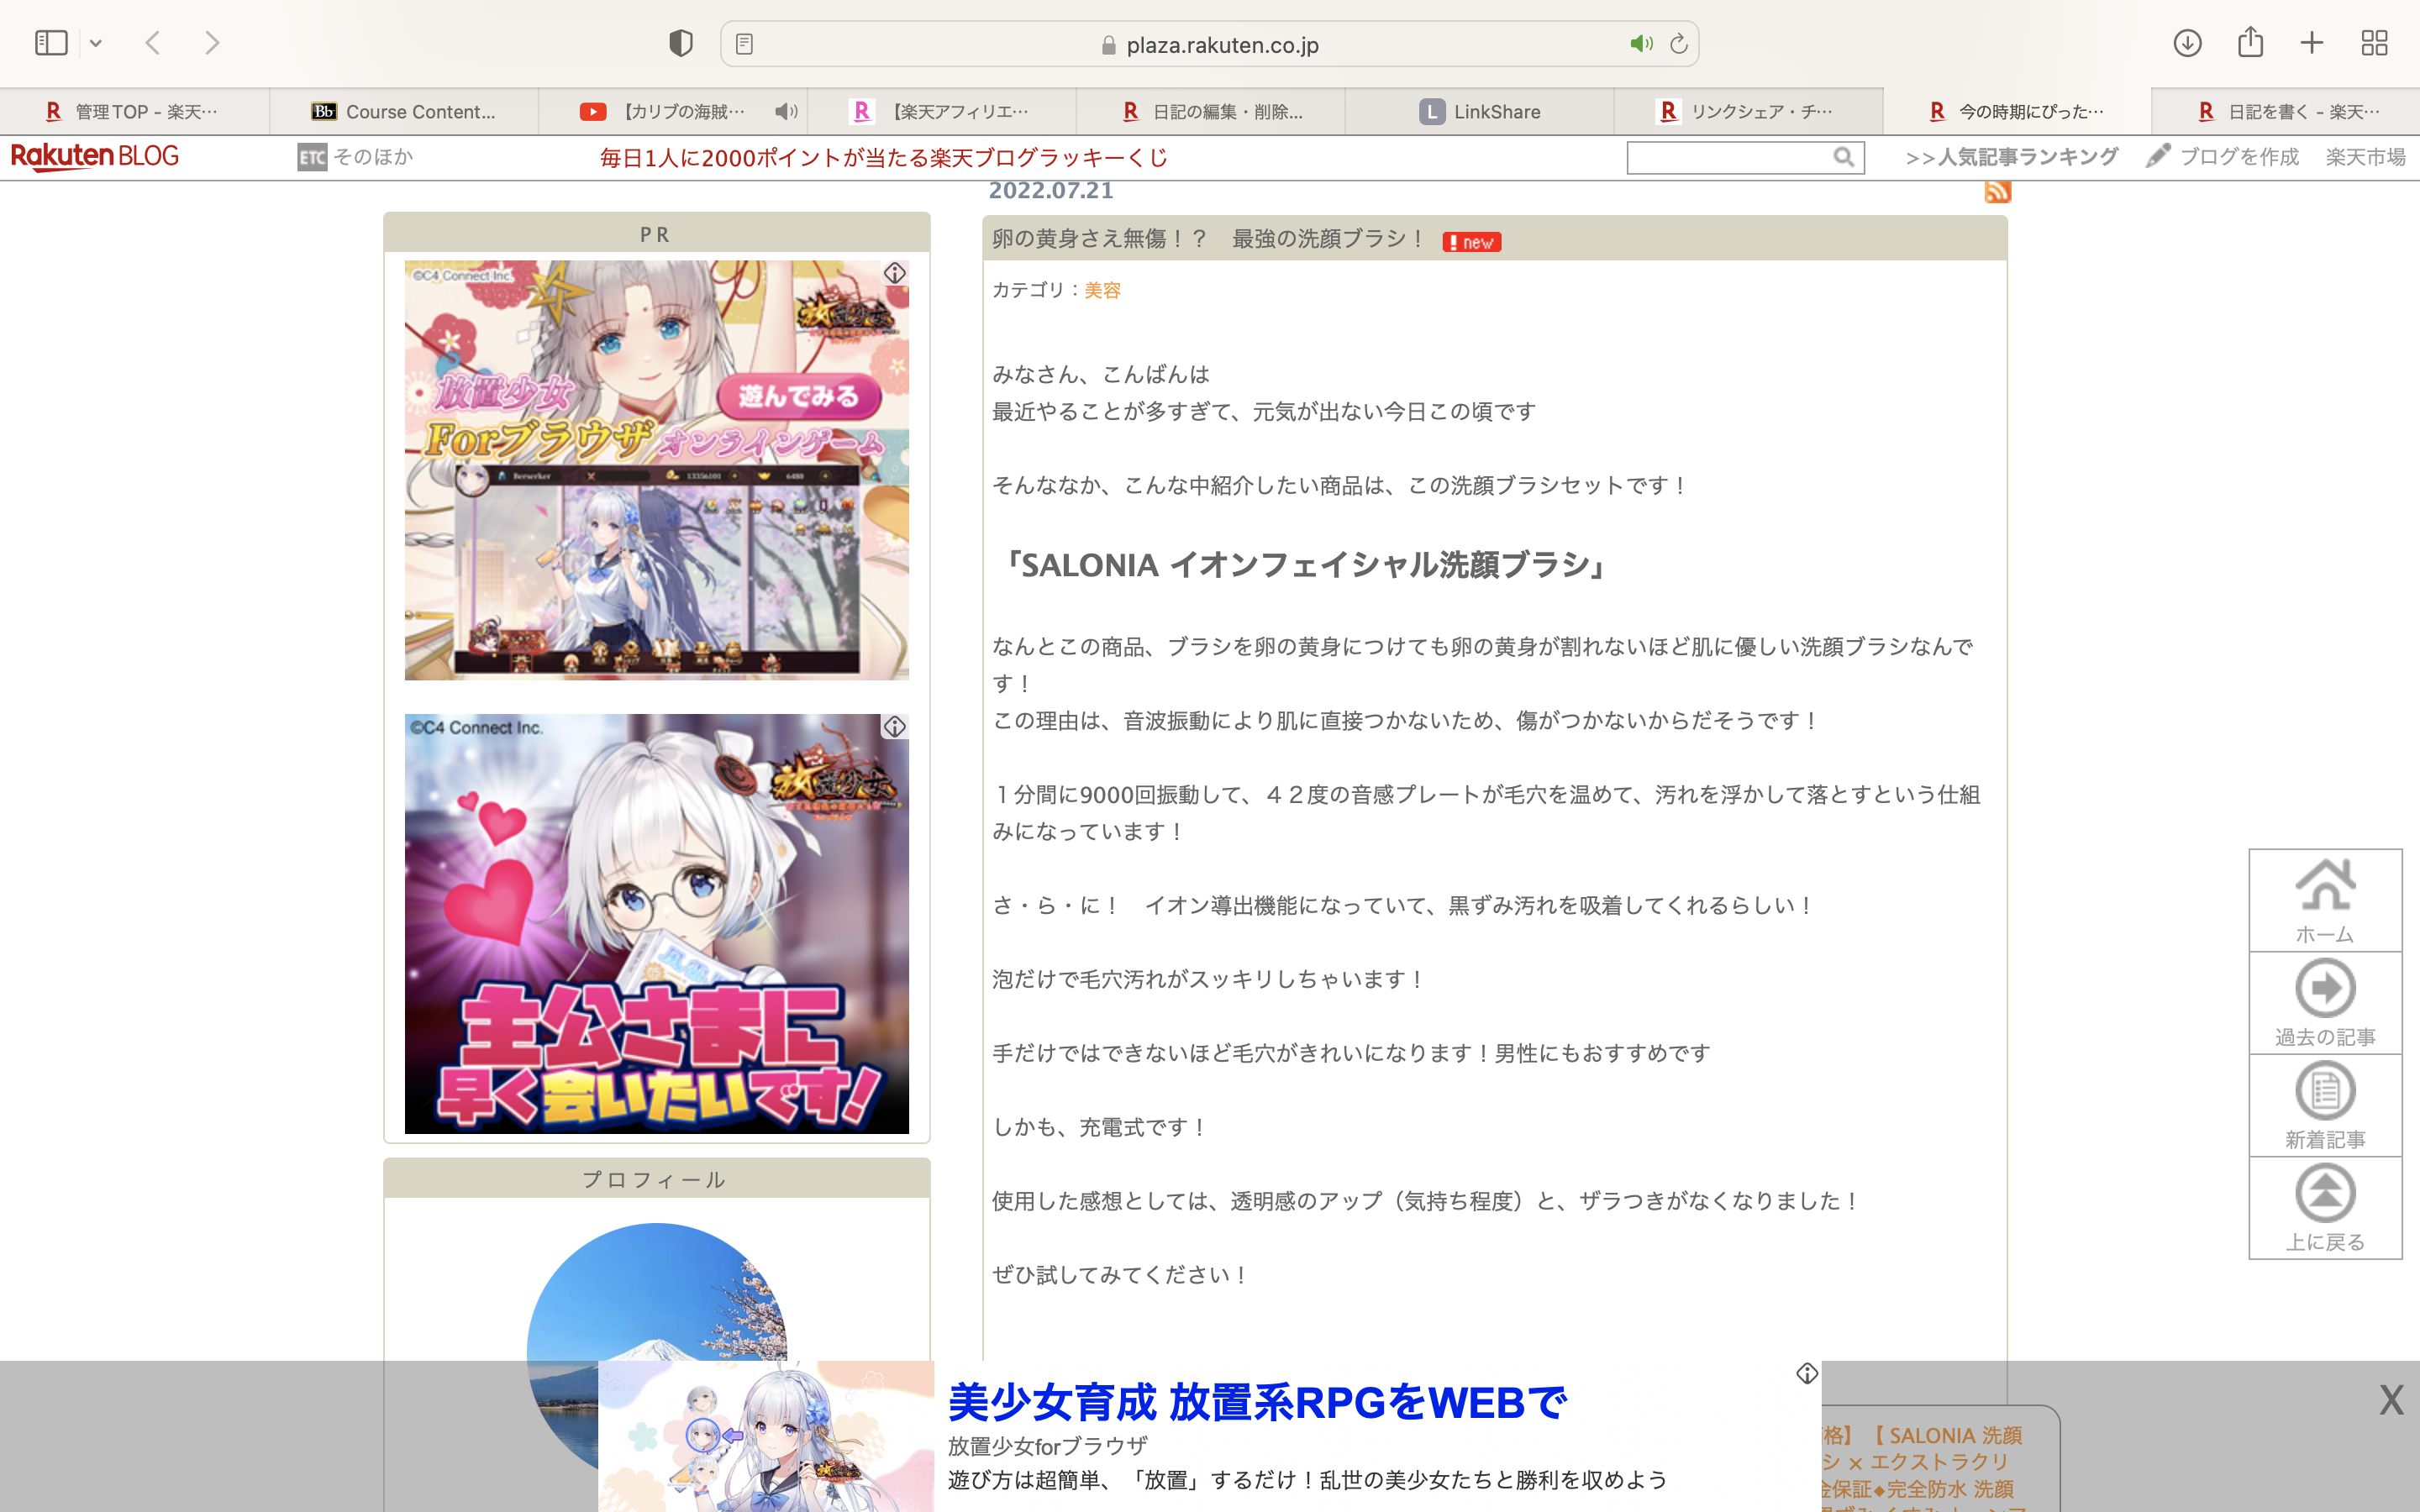Click the 上に戻る up-arrow icon

tap(2325, 1193)
